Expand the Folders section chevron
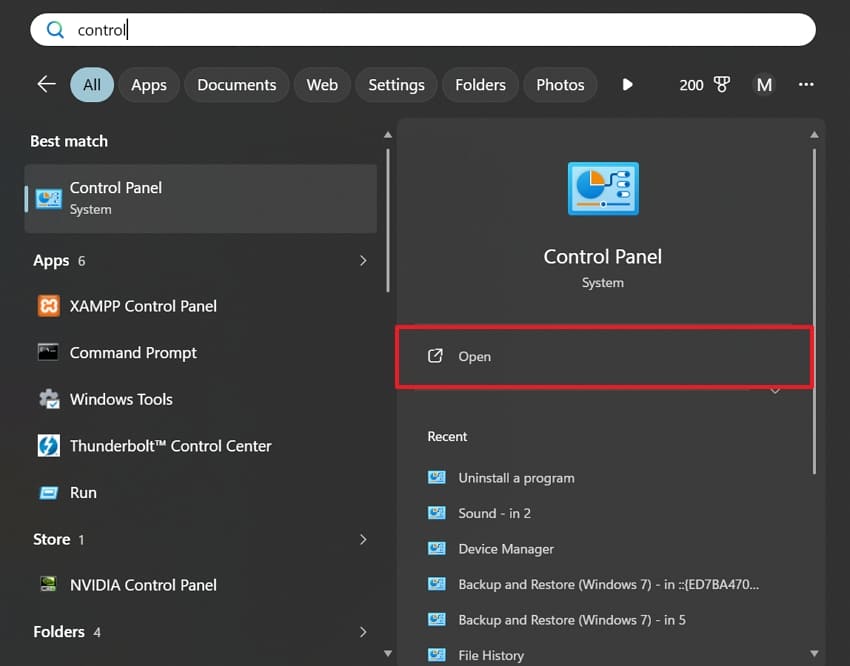The image size is (850, 666). pyautogui.click(x=363, y=632)
